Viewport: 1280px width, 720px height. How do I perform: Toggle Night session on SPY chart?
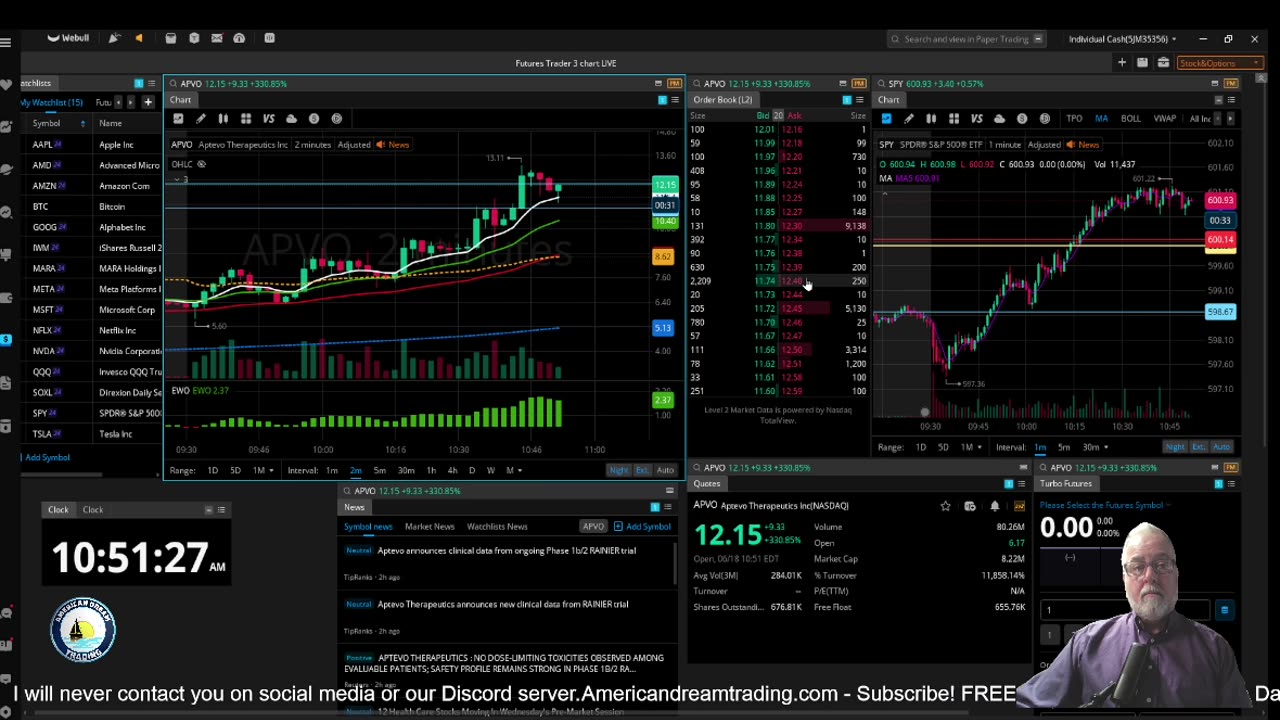tap(1175, 447)
